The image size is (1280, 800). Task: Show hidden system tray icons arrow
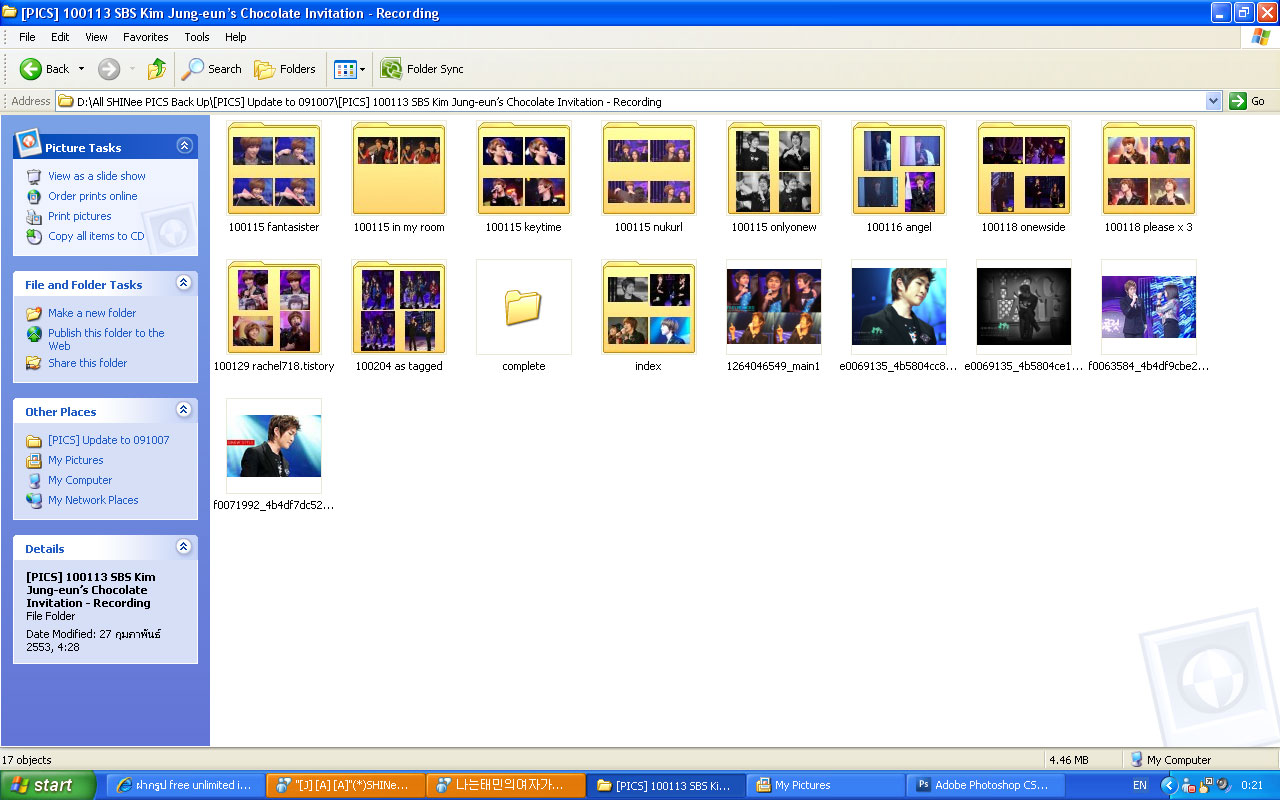point(1169,785)
